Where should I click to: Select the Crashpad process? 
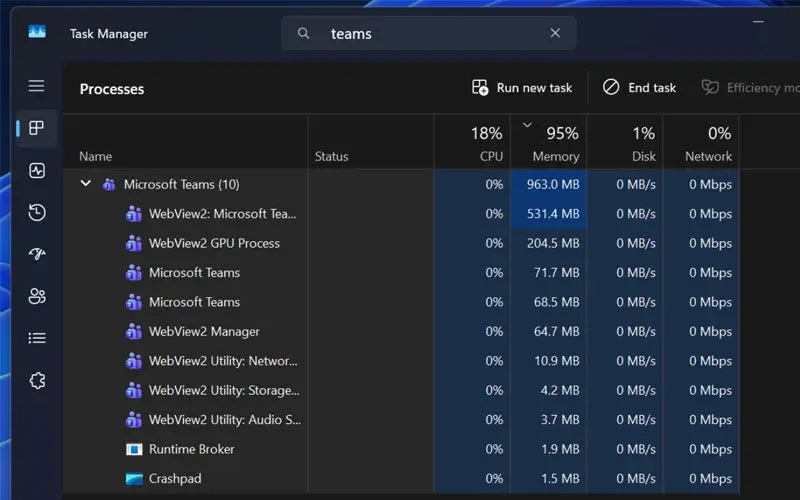401,479
